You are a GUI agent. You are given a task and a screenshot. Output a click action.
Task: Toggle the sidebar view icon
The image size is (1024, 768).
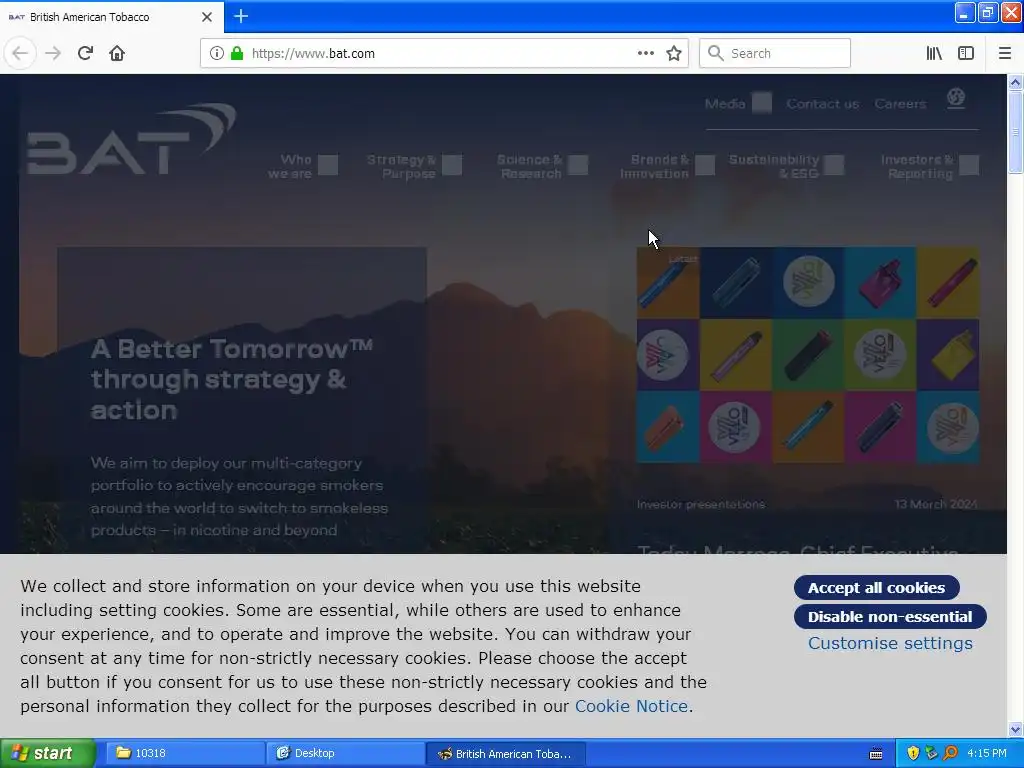click(966, 54)
